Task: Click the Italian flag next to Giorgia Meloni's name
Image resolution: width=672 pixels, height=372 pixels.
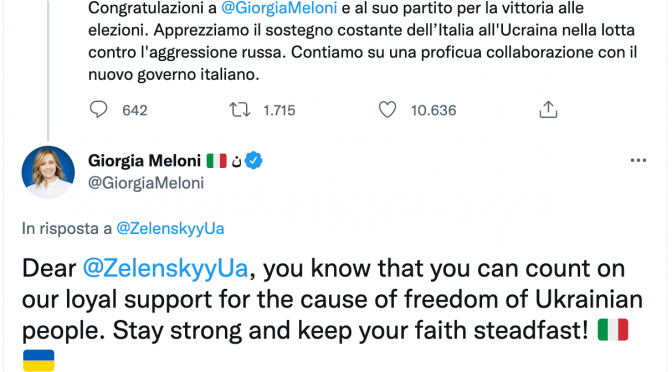Action: coord(216,161)
